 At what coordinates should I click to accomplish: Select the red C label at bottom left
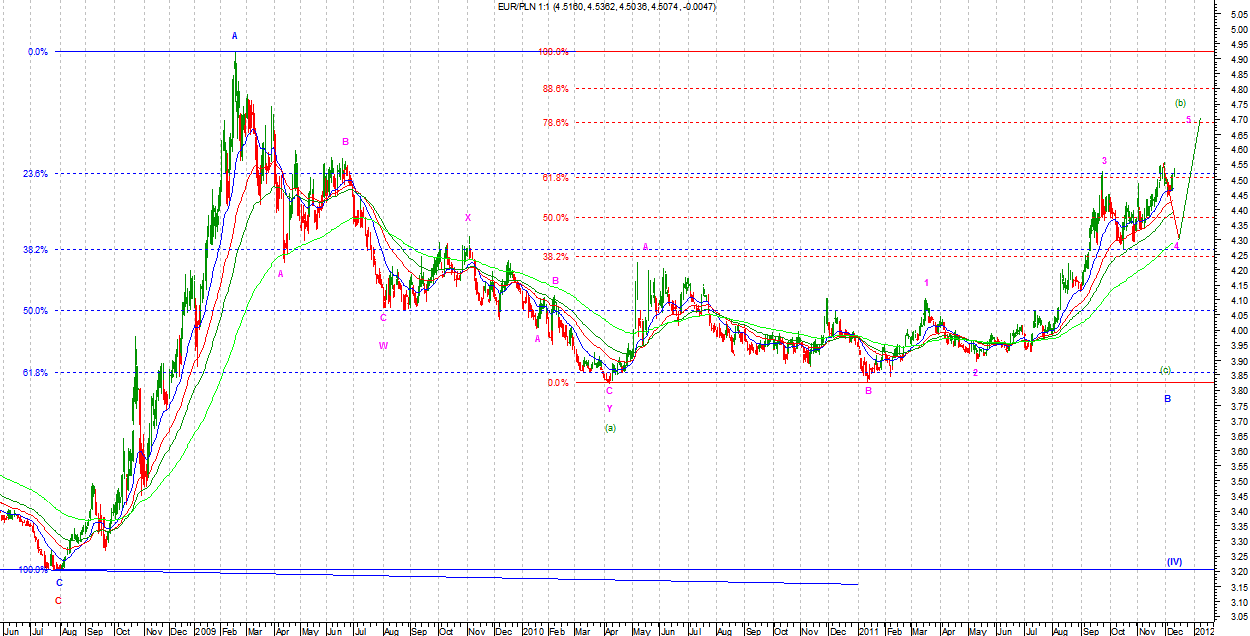tap(58, 601)
